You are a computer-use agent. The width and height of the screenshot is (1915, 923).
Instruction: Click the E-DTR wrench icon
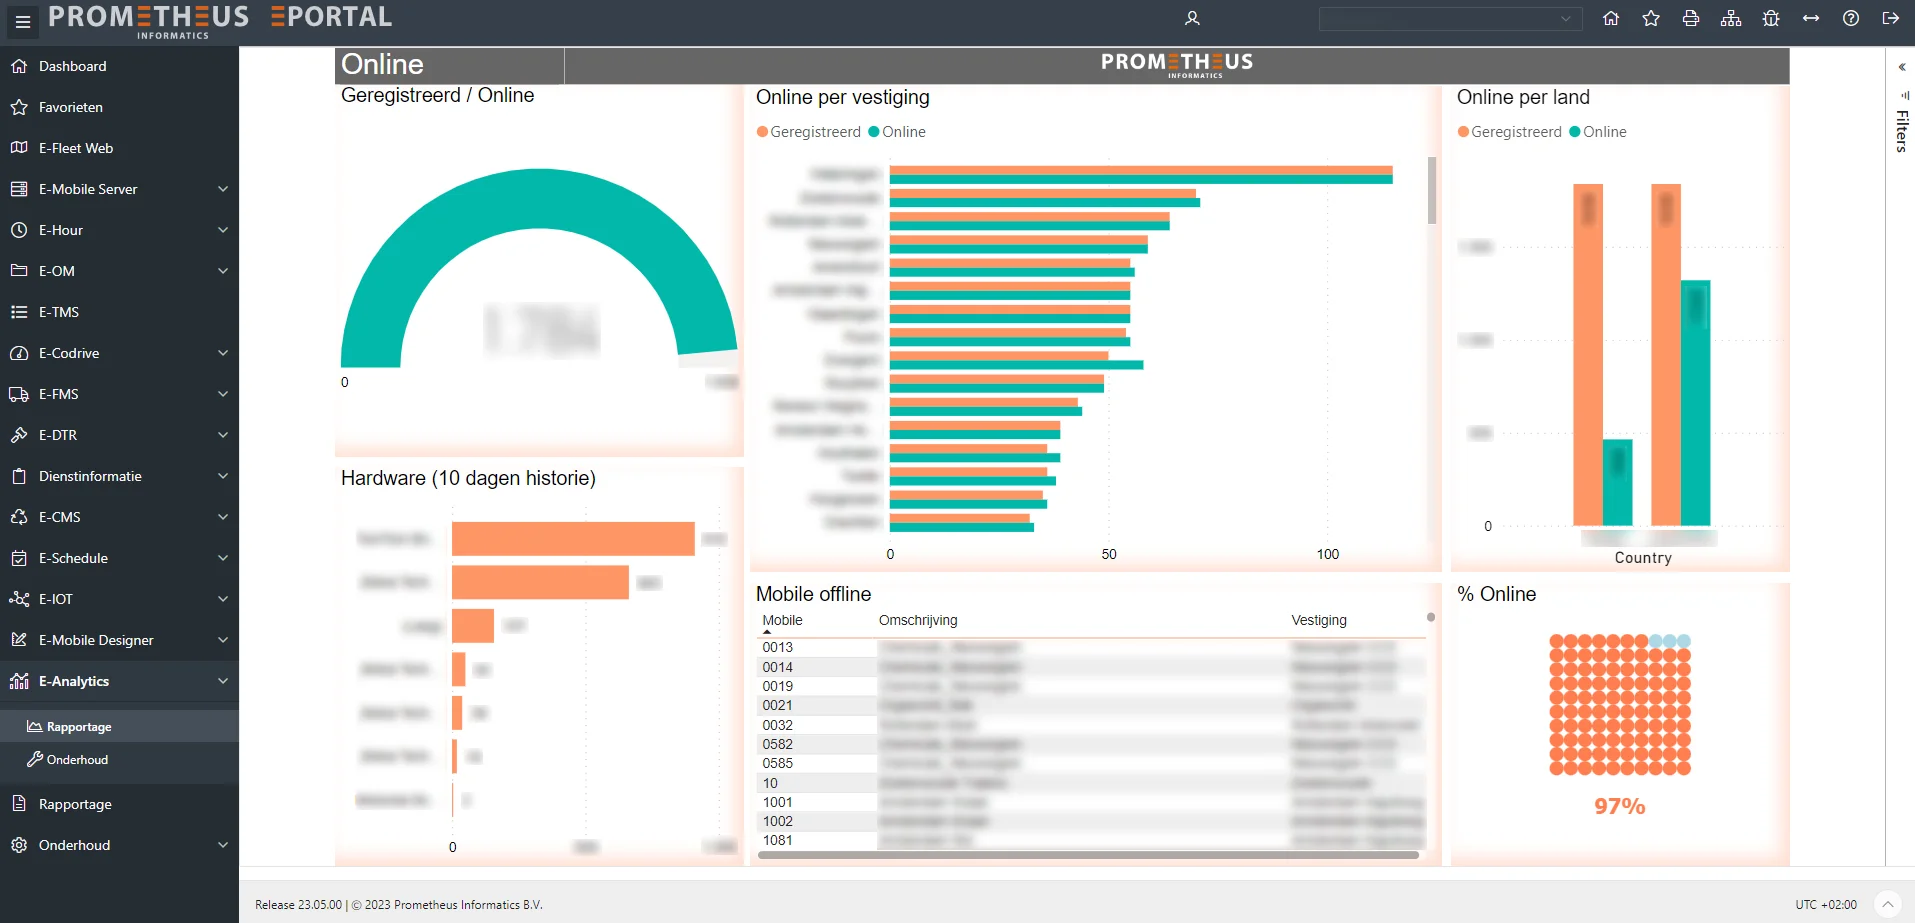[19, 435]
